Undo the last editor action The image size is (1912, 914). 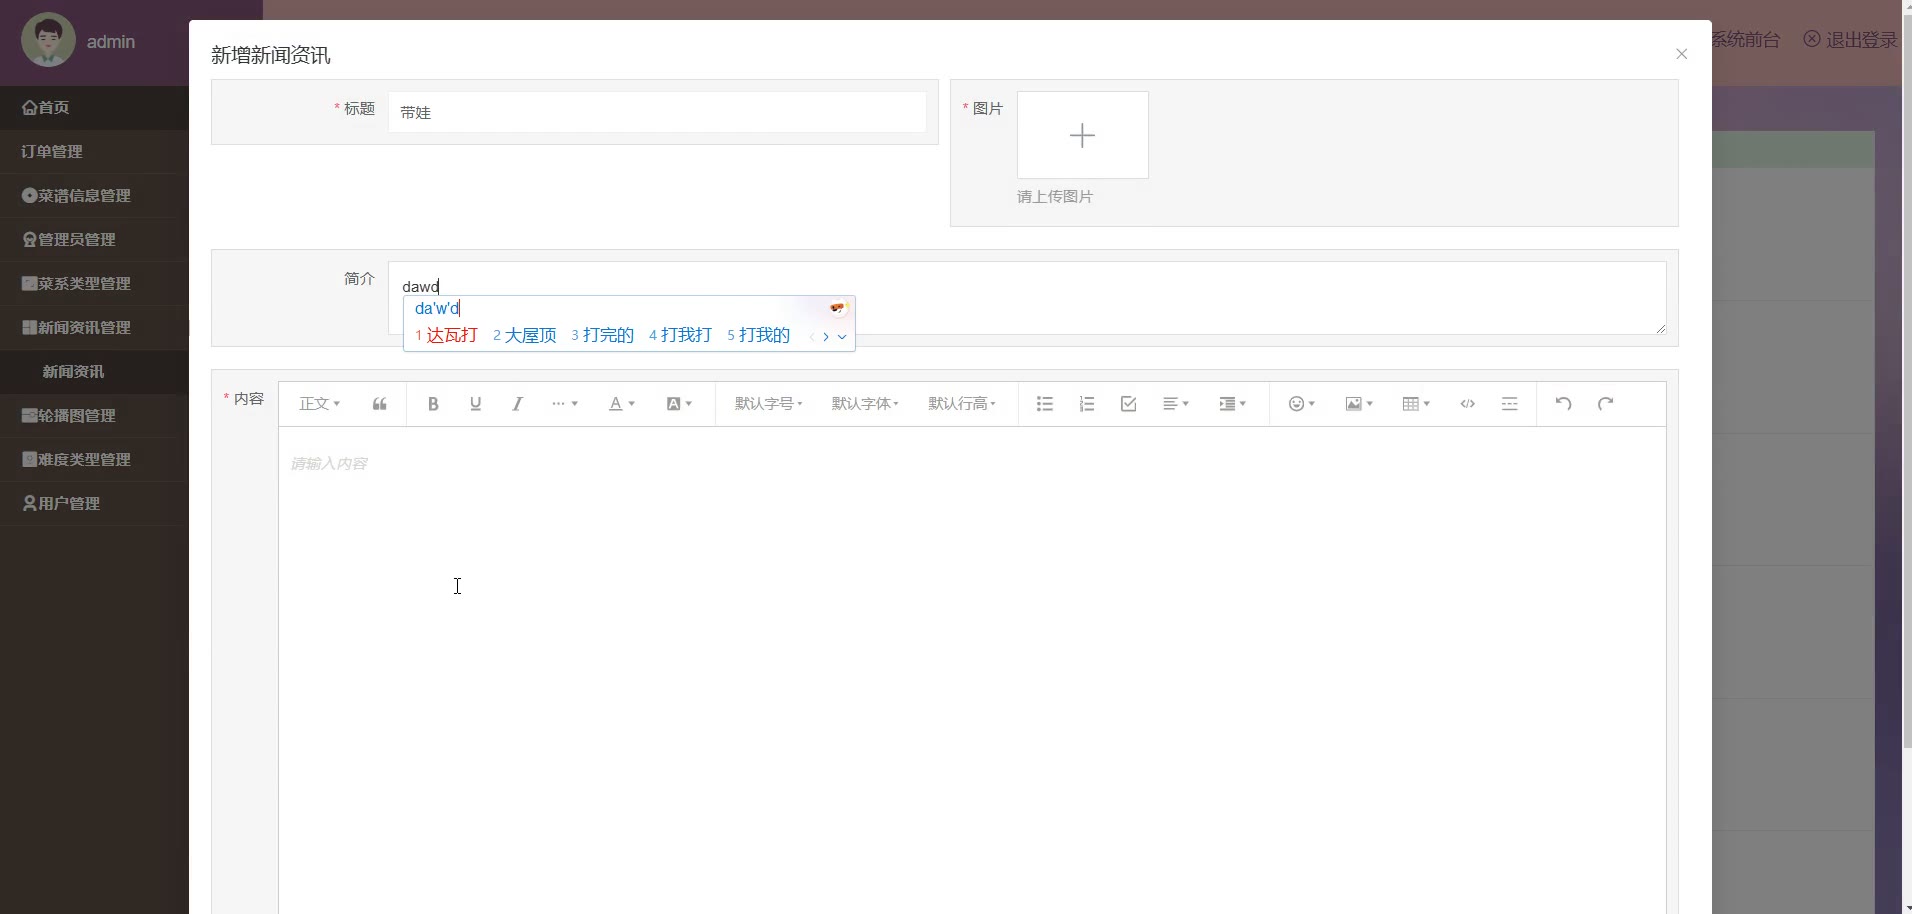click(1564, 404)
